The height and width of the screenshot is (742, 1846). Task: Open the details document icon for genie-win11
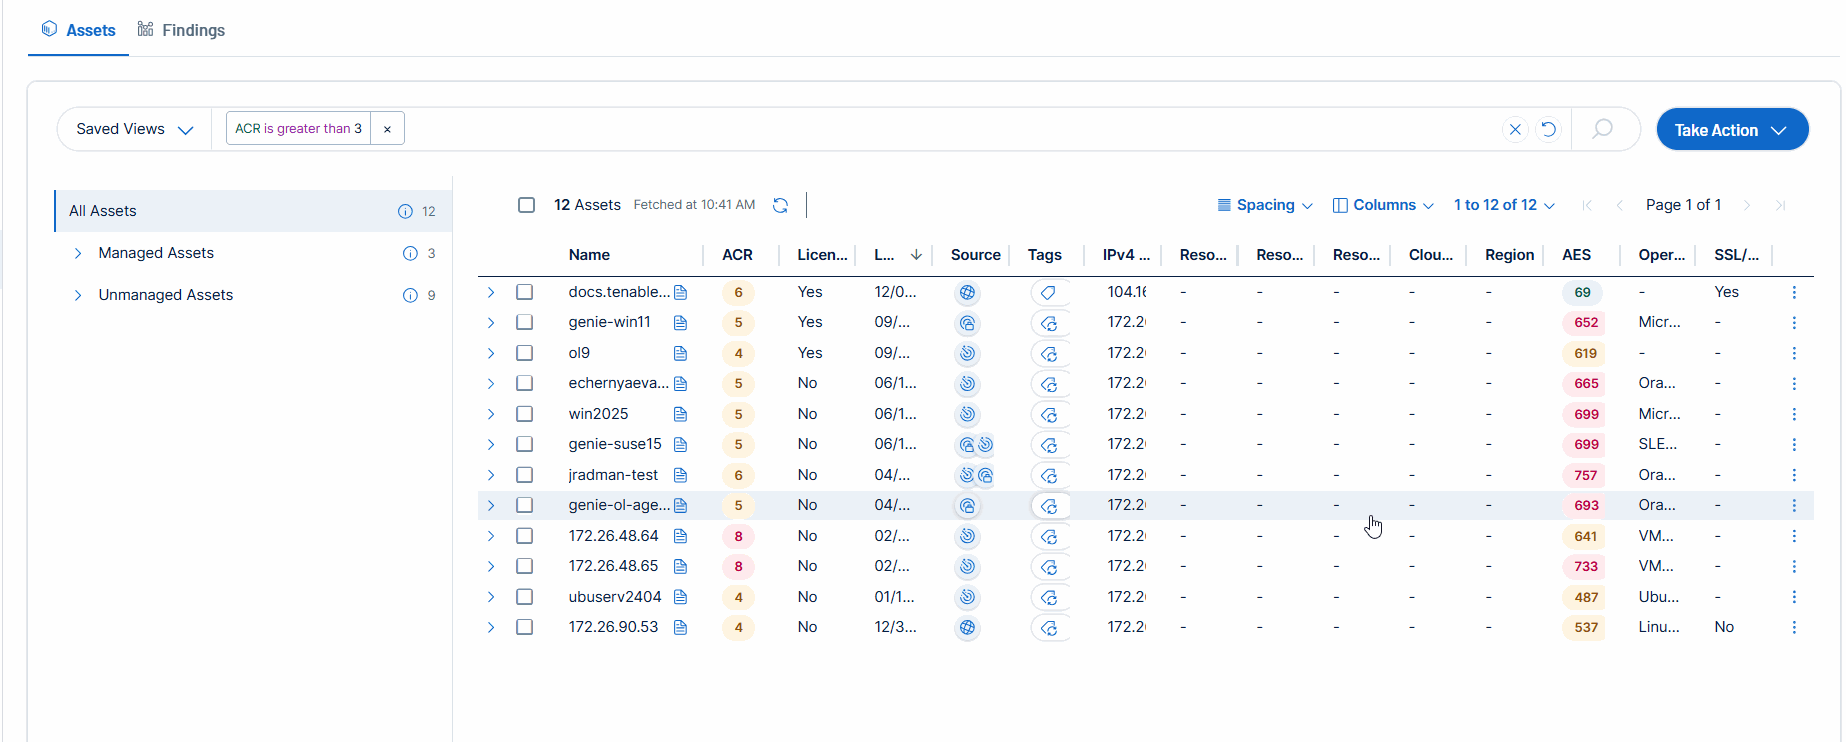680,323
